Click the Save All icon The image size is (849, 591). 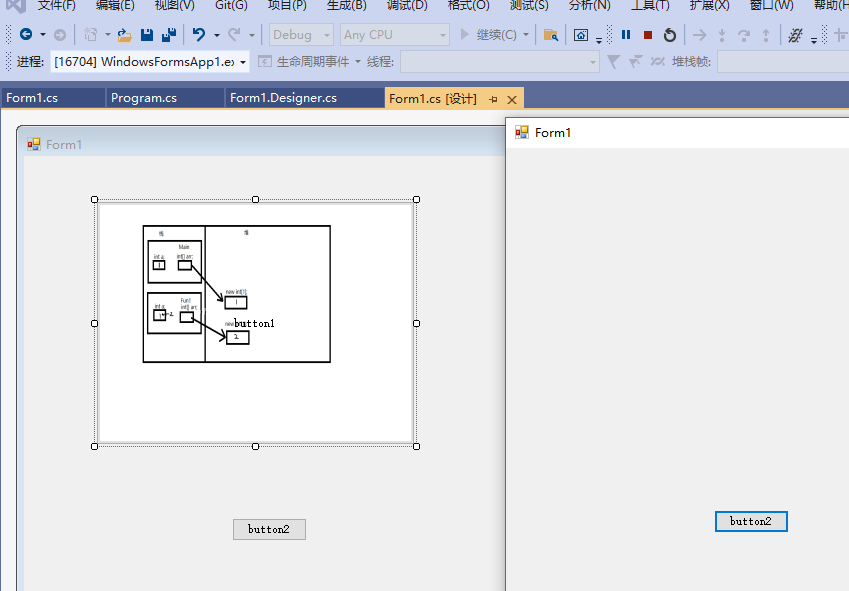pyautogui.click(x=169, y=35)
